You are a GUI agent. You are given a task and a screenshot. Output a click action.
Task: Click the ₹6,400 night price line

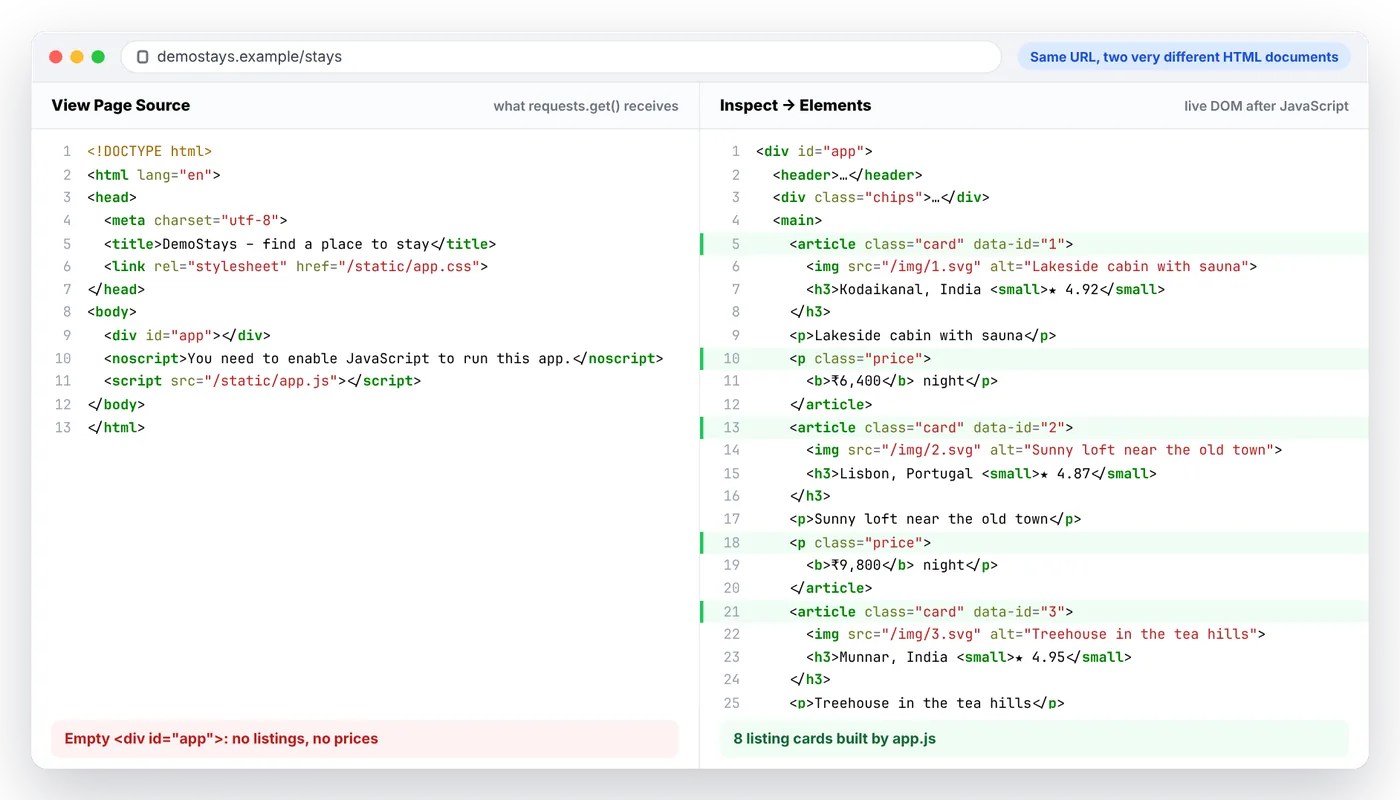(x=902, y=381)
